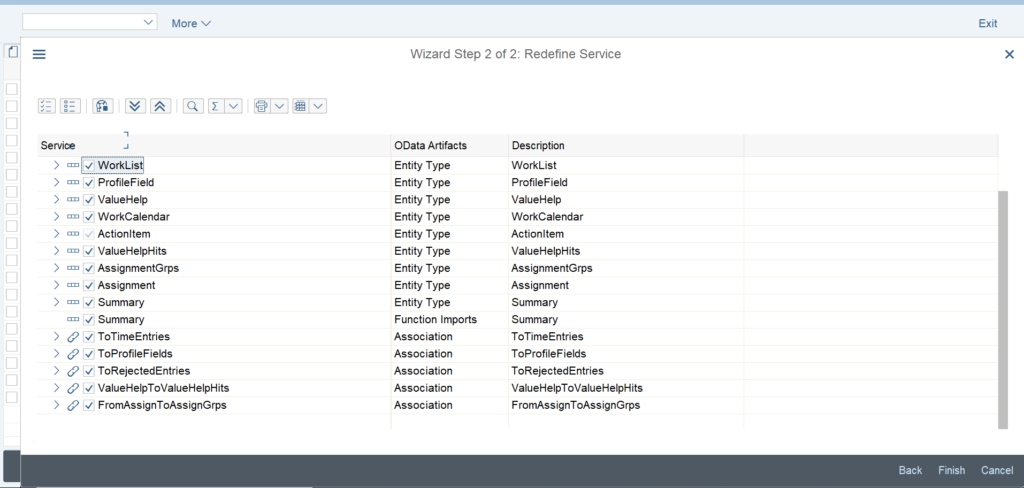
Task: Open the Sigma total dropdown arrow
Action: pos(234,106)
